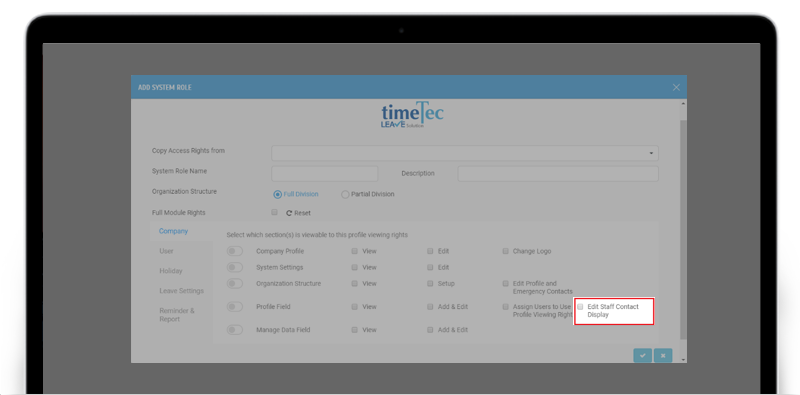Open the Leave Settings tab

point(181,291)
